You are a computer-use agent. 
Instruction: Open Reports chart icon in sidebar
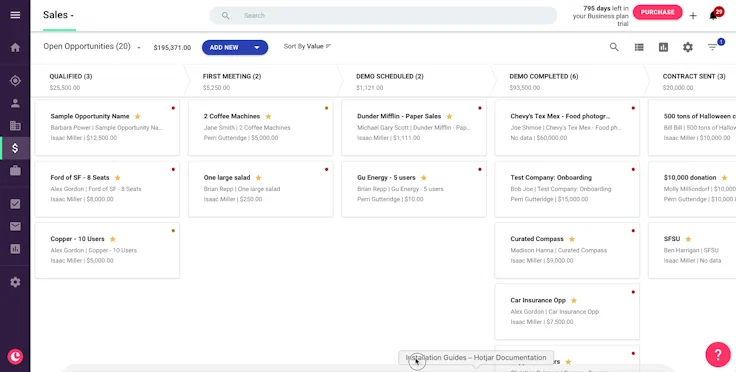tap(15, 249)
